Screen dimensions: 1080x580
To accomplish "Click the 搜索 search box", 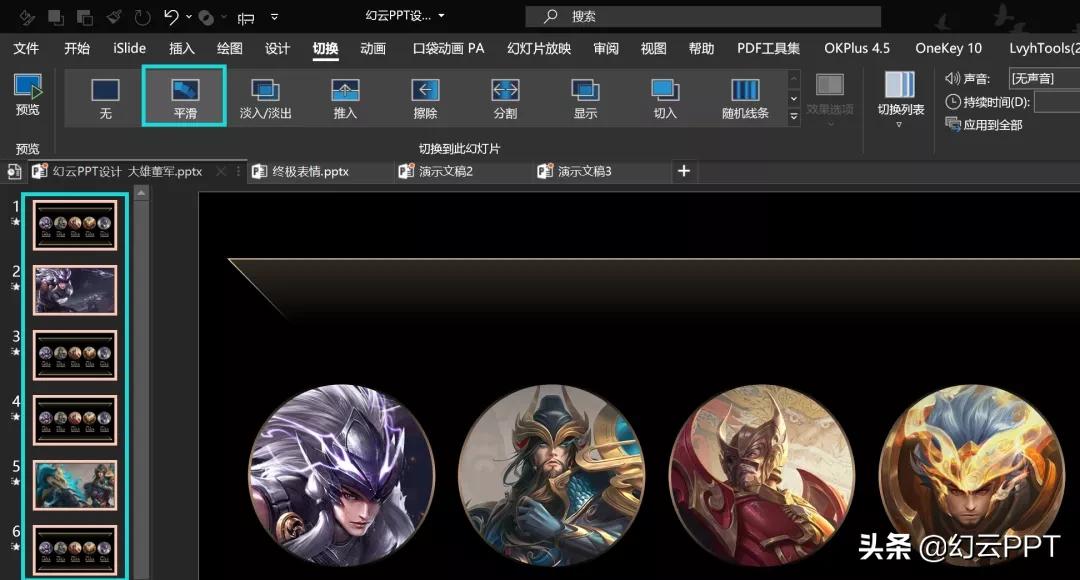I will [703, 17].
